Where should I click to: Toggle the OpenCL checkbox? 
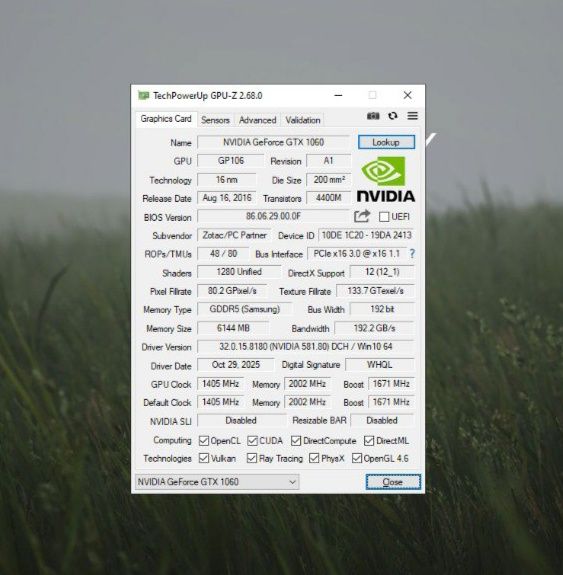204,440
